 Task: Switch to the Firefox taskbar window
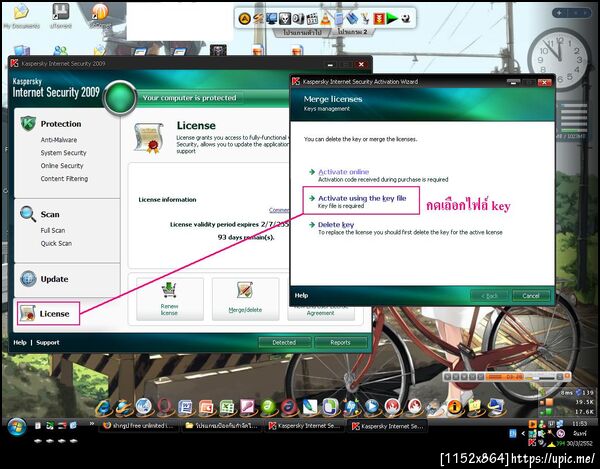[139, 426]
